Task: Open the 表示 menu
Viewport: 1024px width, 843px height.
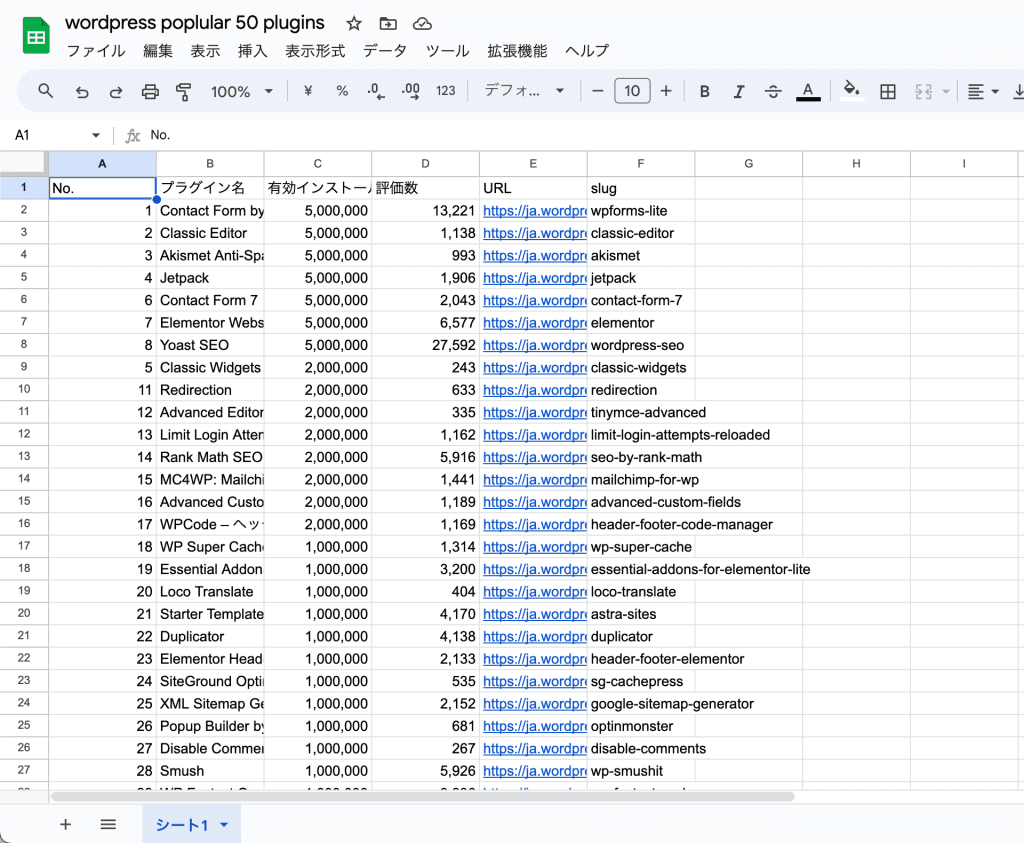Action: 205,51
